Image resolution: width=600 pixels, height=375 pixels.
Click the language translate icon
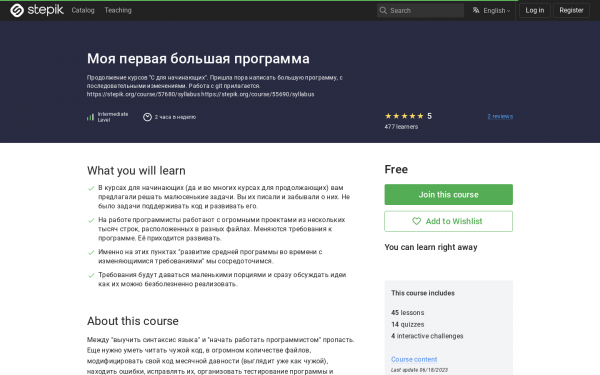pyautogui.click(x=476, y=10)
